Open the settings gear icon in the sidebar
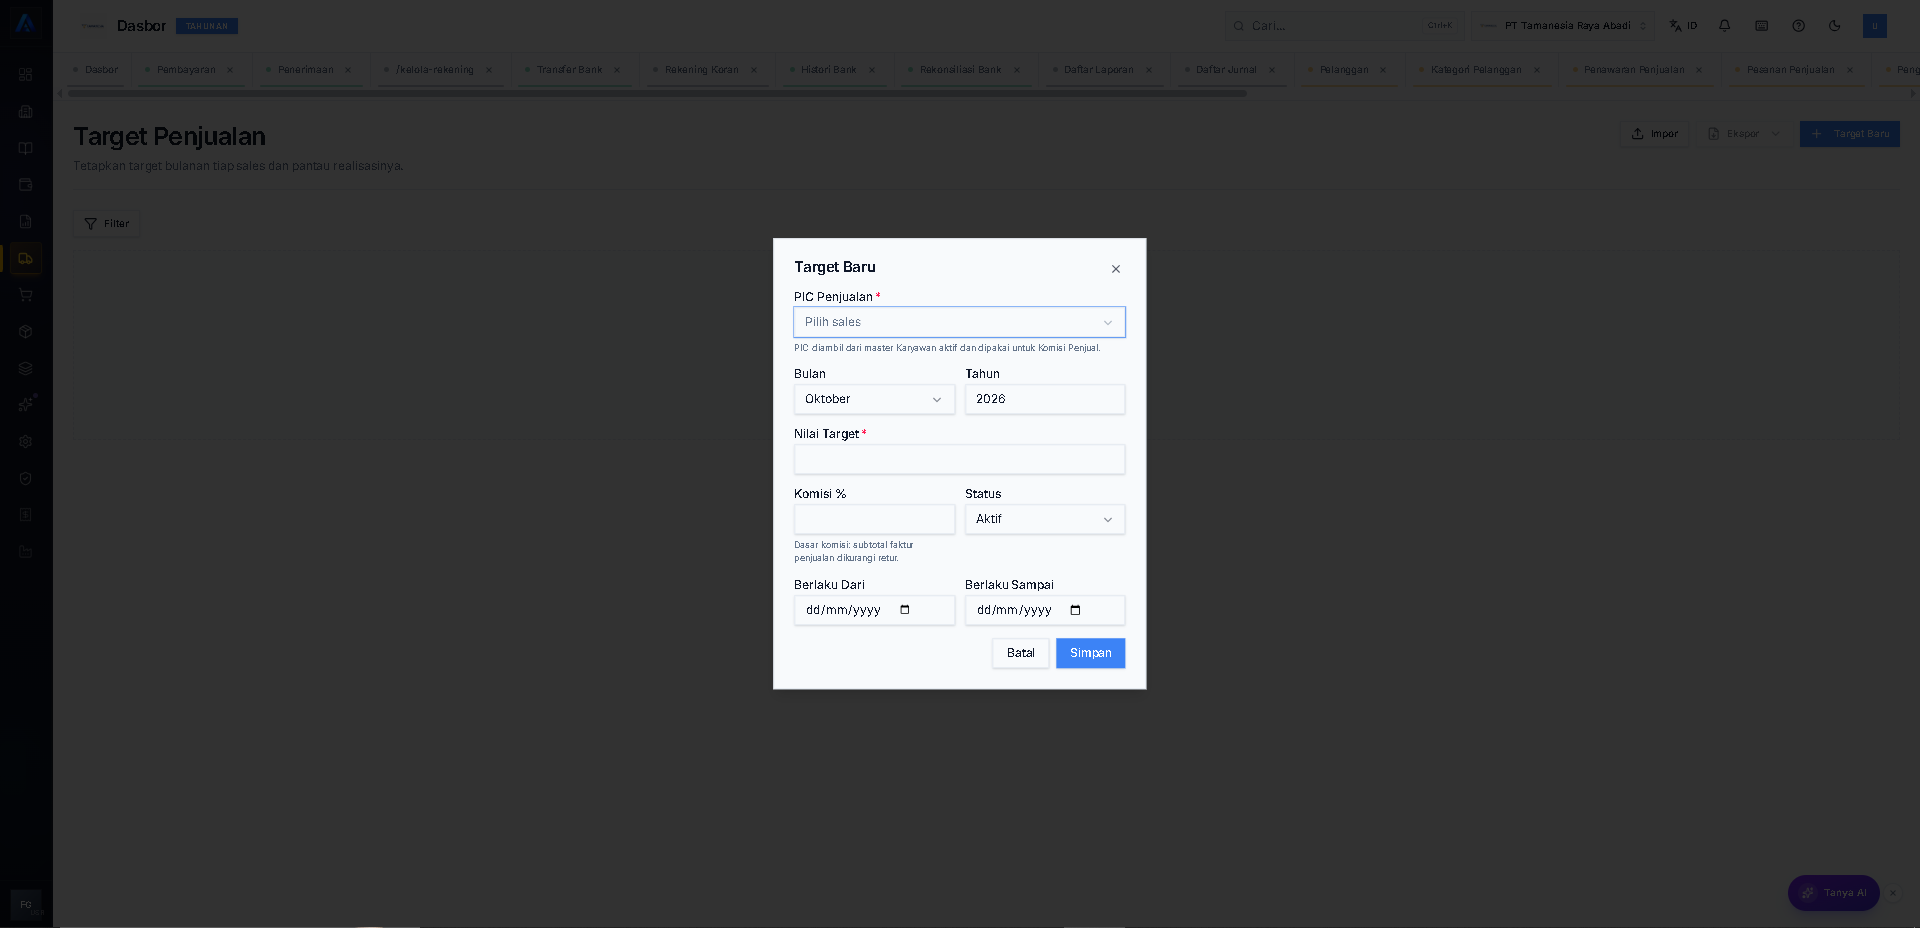Screen dimensions: 1920x928 click(x=26, y=442)
